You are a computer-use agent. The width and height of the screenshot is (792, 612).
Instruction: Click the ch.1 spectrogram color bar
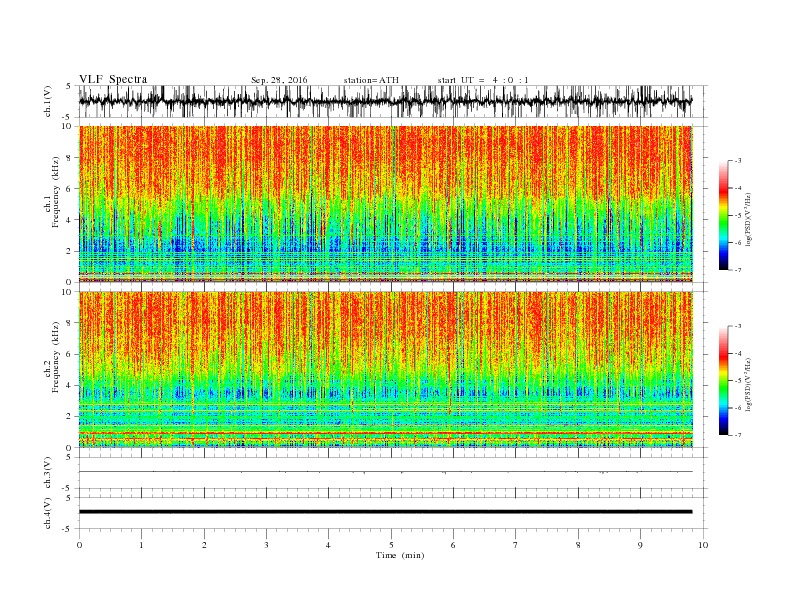click(x=723, y=215)
